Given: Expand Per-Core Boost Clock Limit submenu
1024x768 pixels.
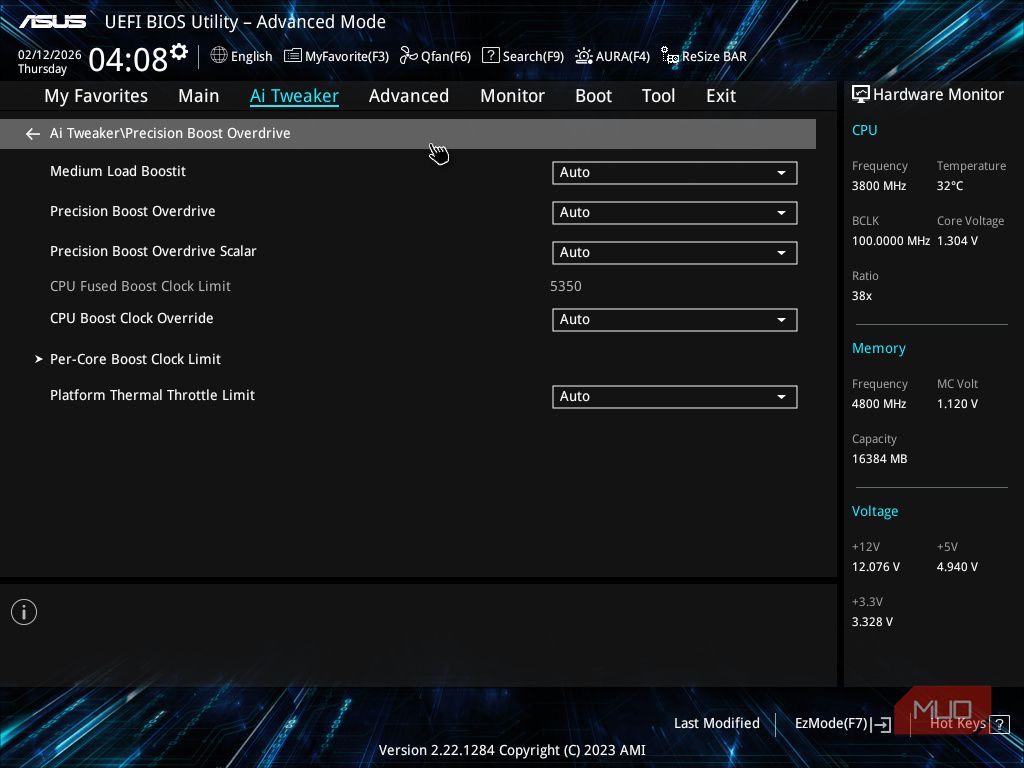Looking at the screenshot, I should coord(135,359).
